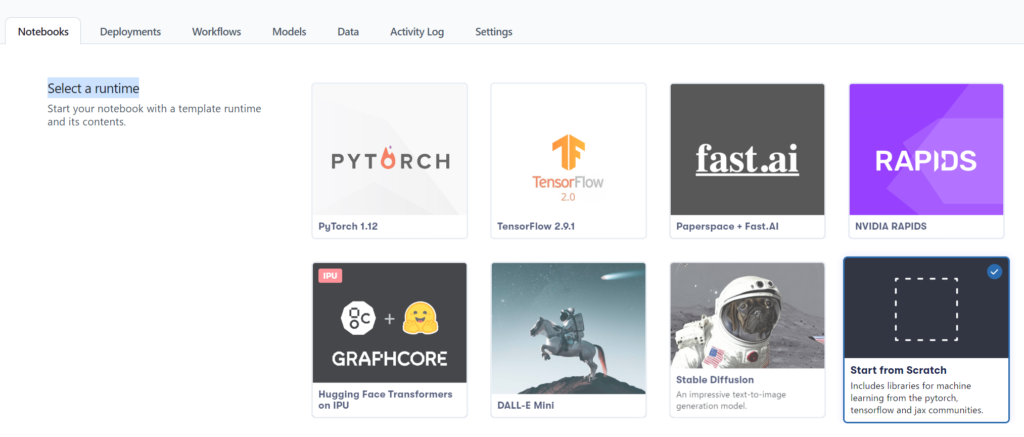Choose the PyTorch logo runtime image
Image resolution: width=1024 pixels, height=437 pixels.
(390, 150)
